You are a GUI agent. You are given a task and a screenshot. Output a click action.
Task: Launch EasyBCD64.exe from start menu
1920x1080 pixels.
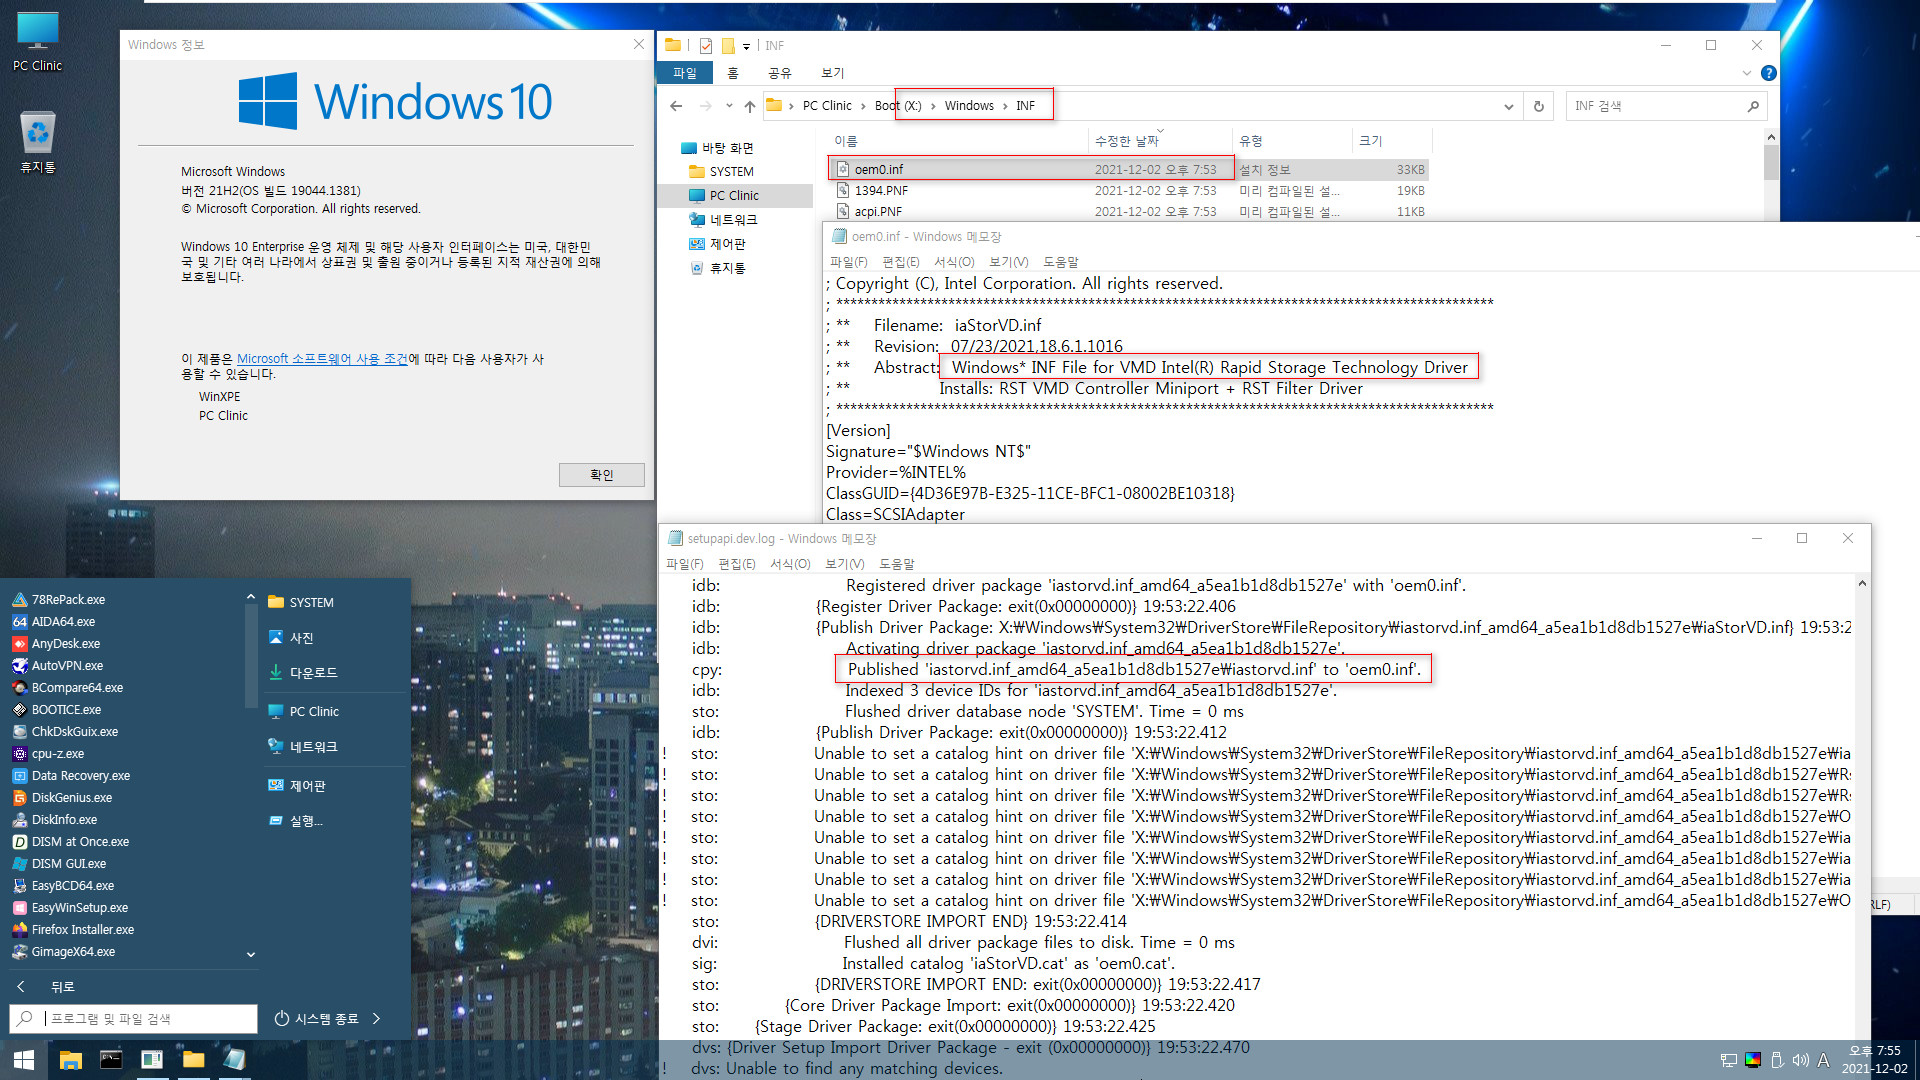pos(72,886)
